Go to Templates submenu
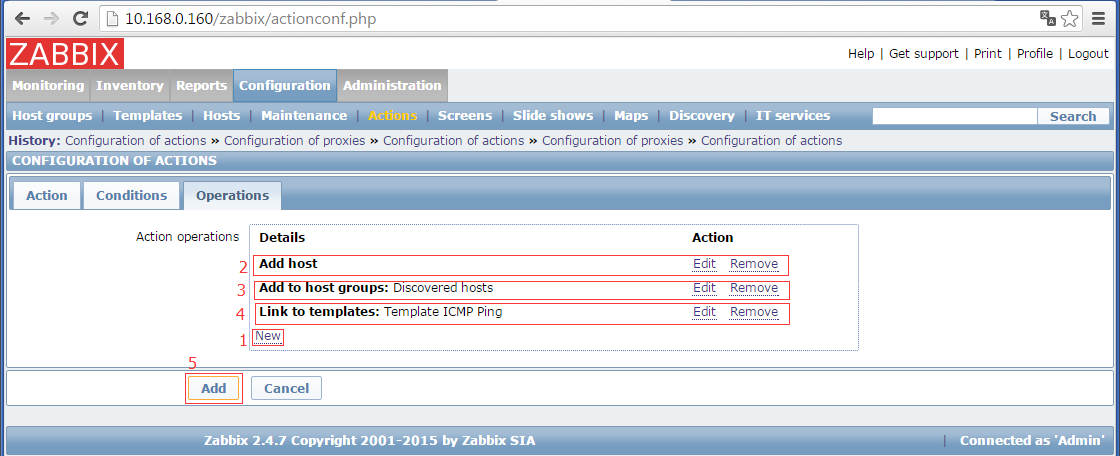1120x456 pixels. click(148, 116)
